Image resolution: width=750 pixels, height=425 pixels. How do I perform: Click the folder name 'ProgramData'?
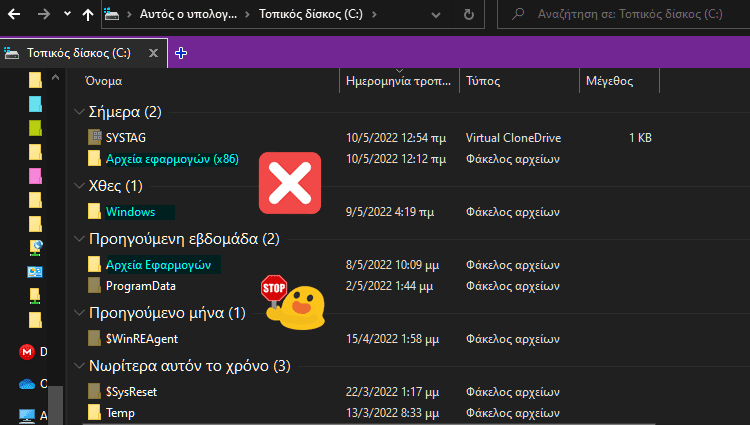coord(141,286)
